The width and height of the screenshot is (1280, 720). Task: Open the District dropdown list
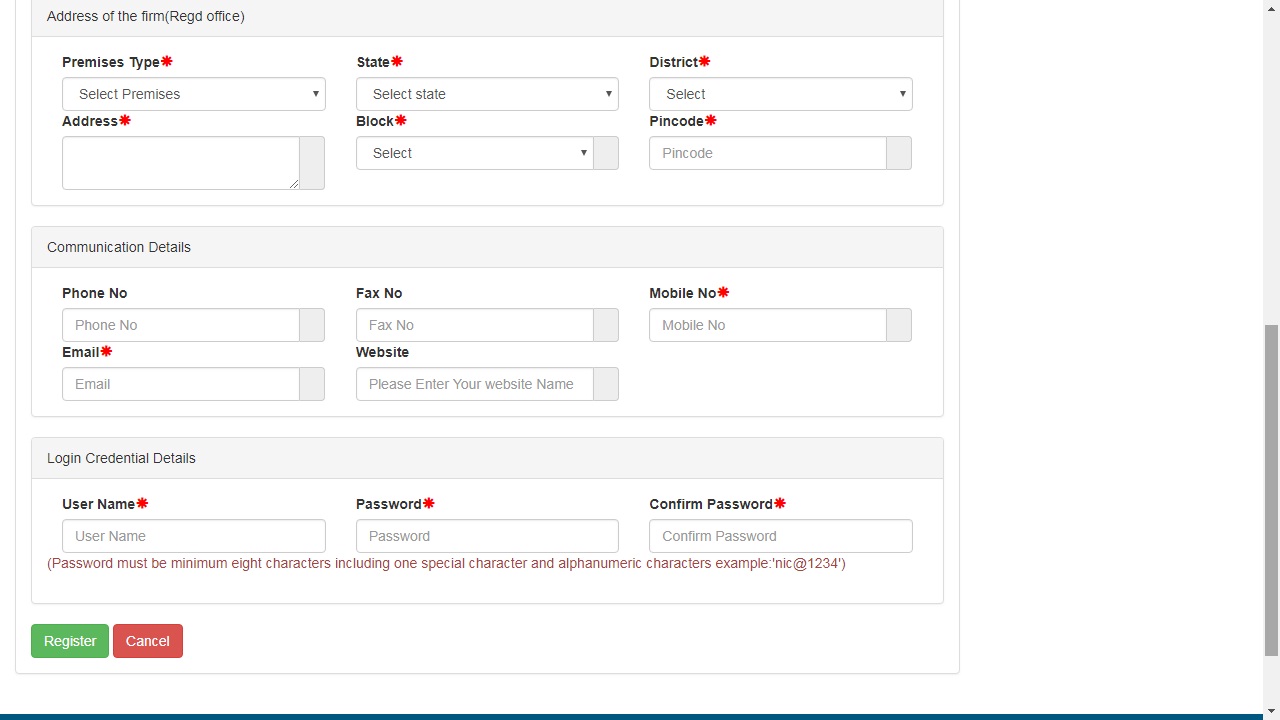[x=780, y=94]
